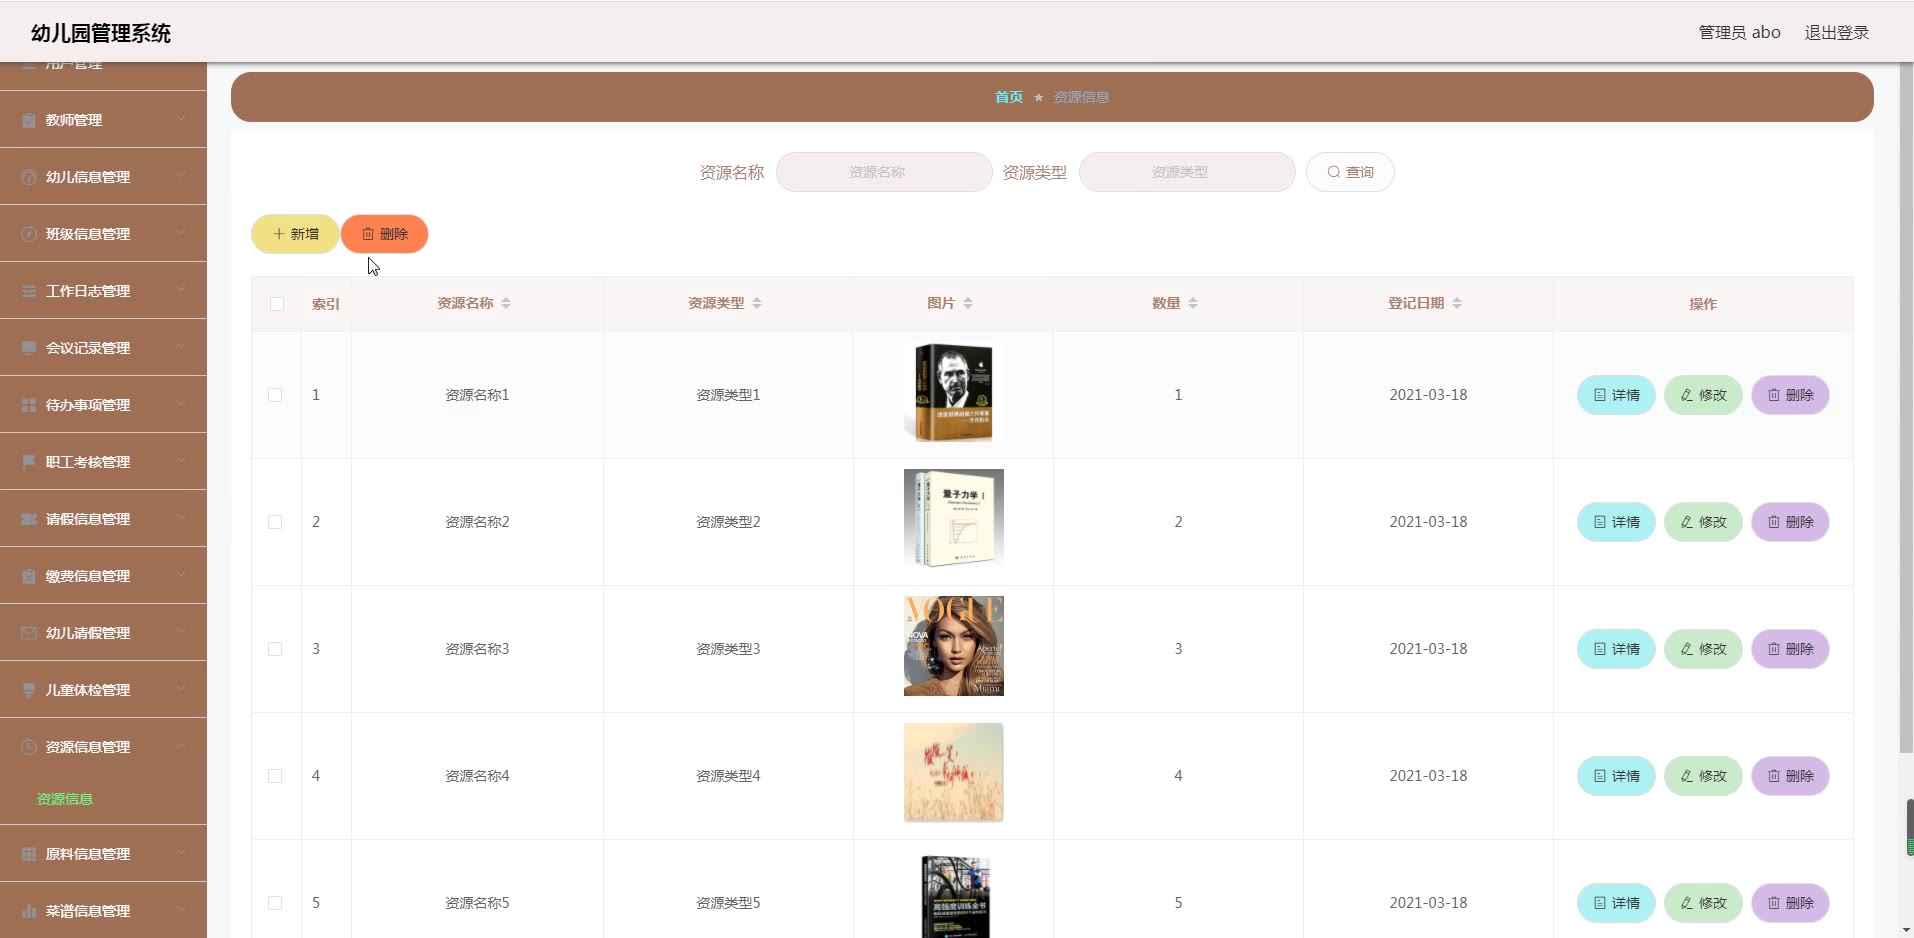The width and height of the screenshot is (1914, 938).
Task: Expand the 待办事项管理 menu chevron
Action: (x=181, y=404)
